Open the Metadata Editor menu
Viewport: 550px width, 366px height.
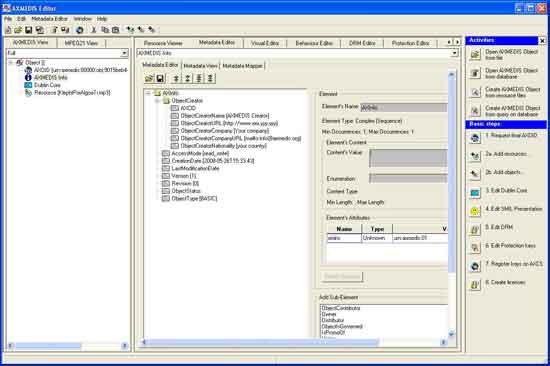click(49, 19)
